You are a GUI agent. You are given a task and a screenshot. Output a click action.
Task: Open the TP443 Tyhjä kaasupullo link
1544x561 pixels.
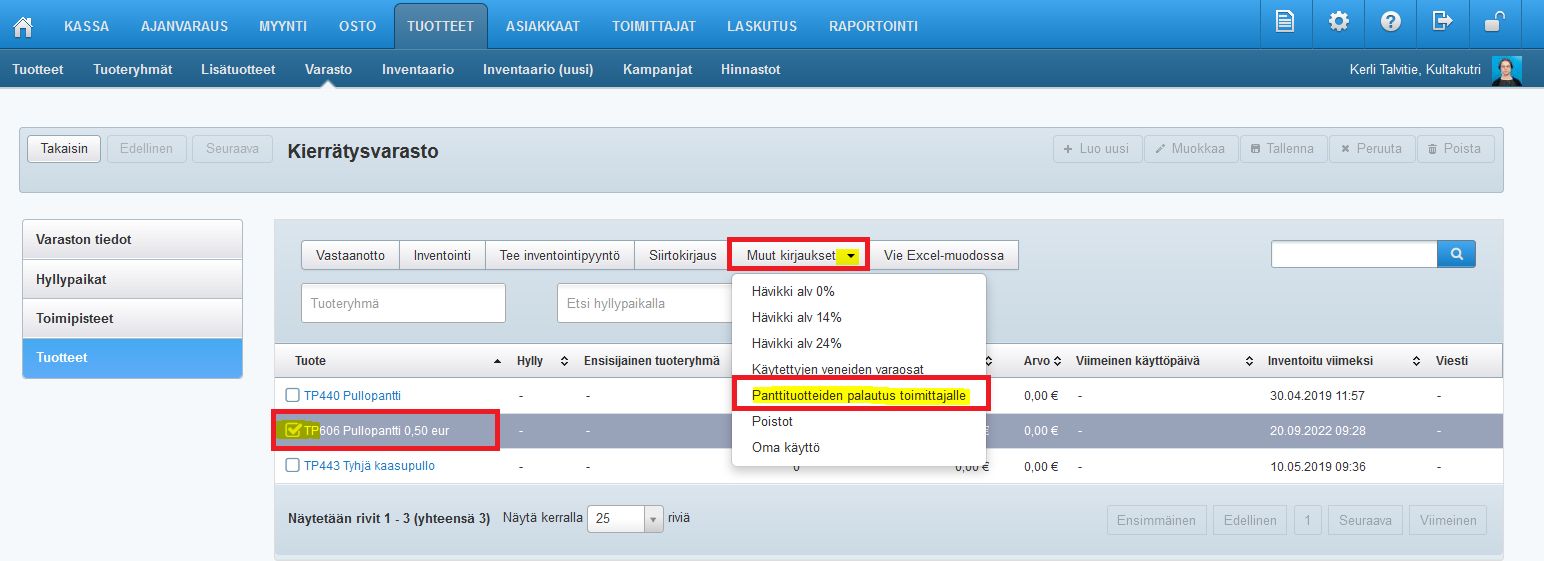point(369,466)
